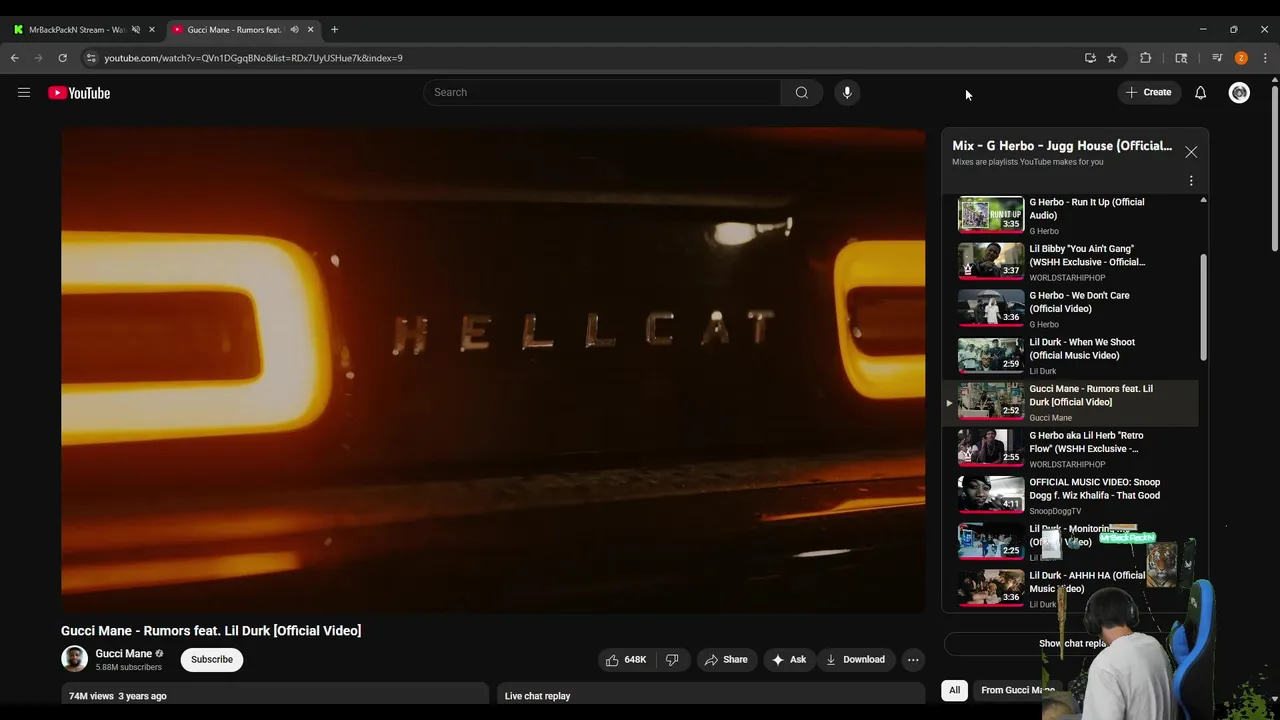The height and width of the screenshot is (720, 1280).
Task: Select the From Gucci Mane chip
Action: point(1018,690)
